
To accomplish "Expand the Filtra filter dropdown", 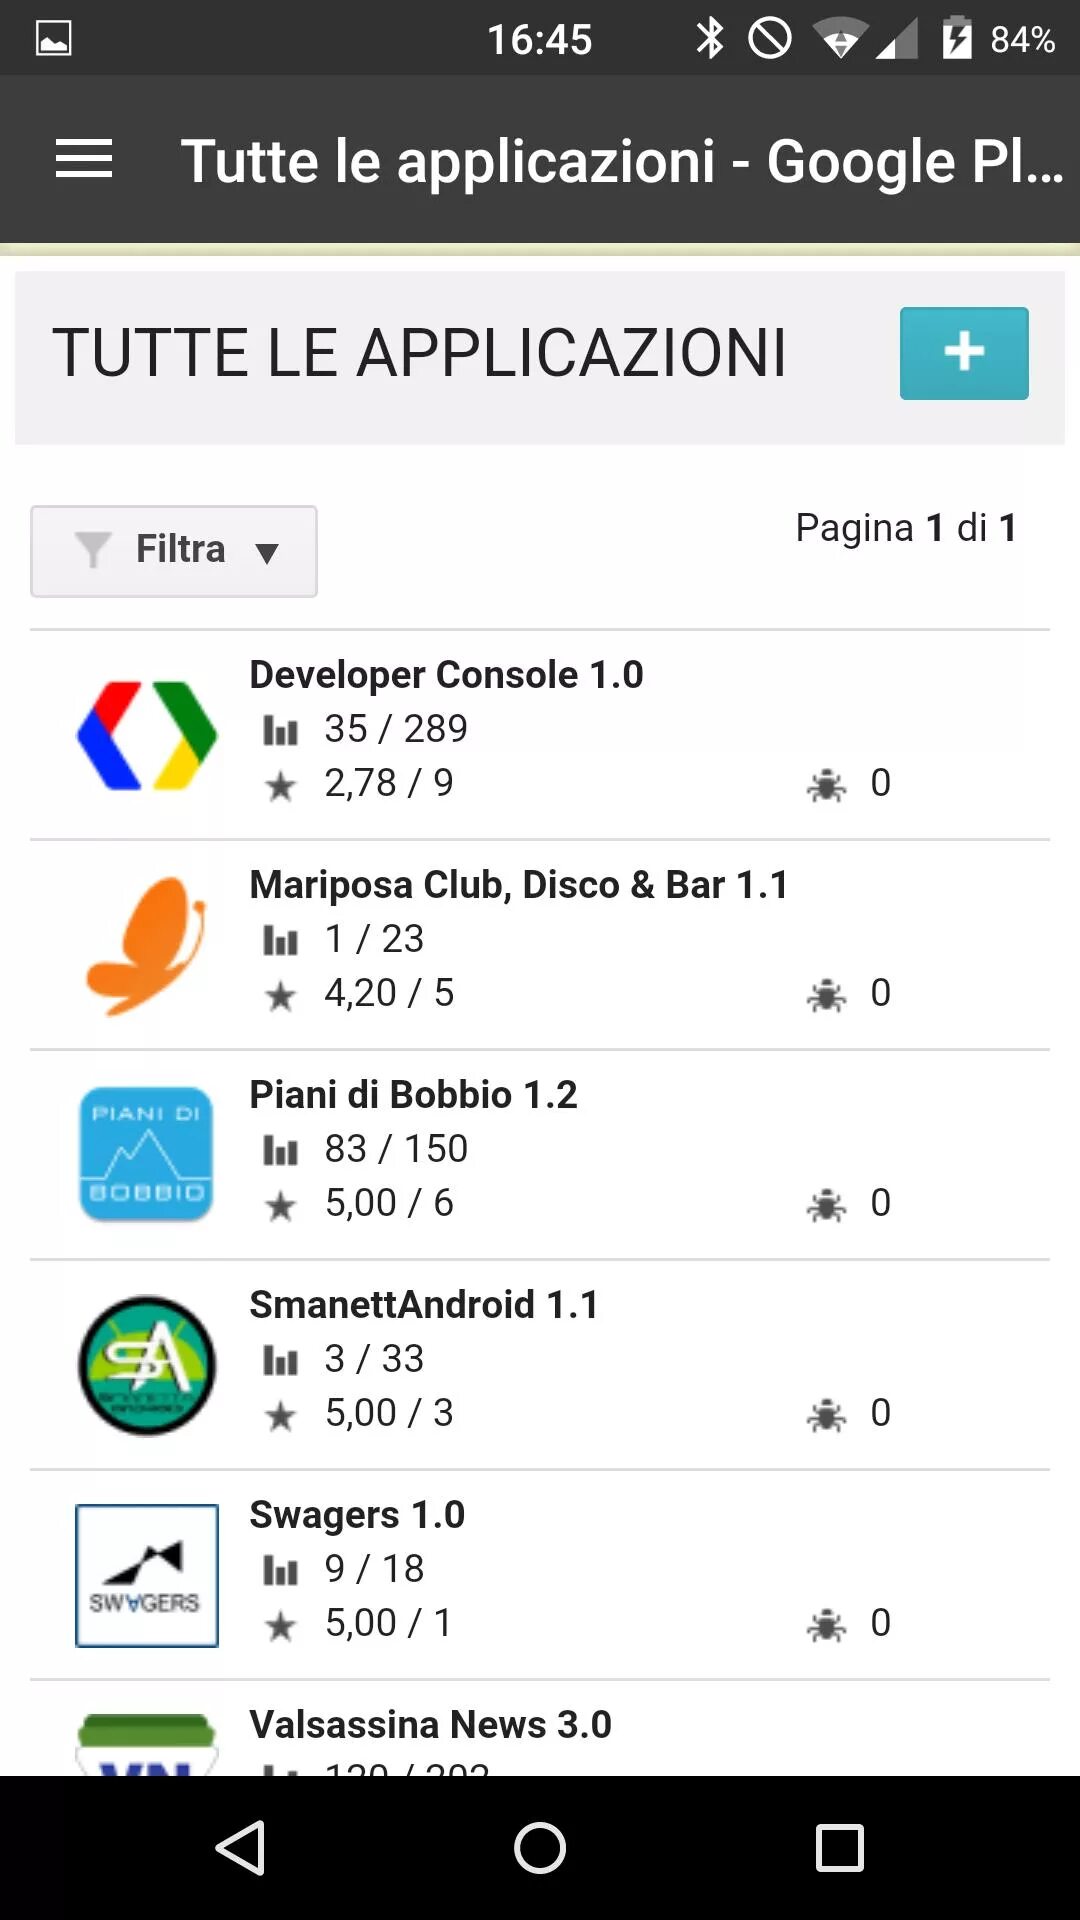I will point(174,551).
